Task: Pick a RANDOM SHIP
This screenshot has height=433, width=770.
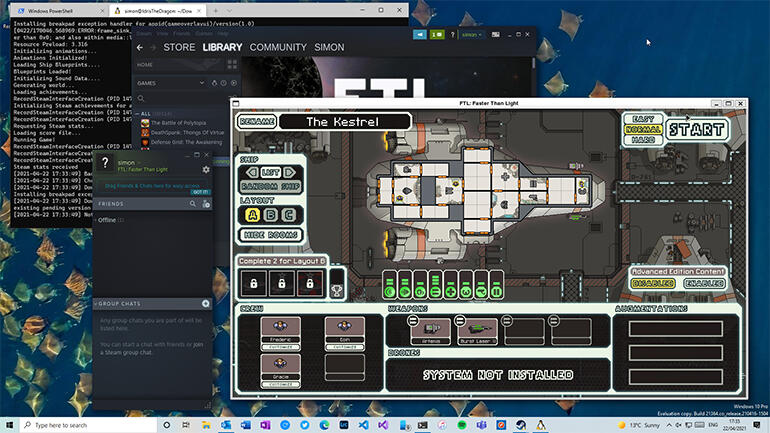Action: pos(271,187)
